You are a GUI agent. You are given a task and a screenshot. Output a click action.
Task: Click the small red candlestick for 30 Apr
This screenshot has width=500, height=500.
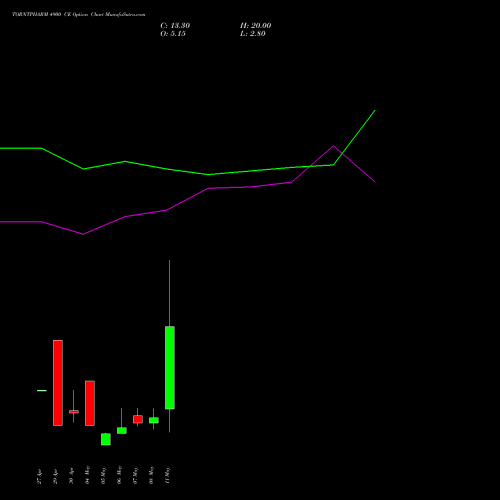click(x=74, y=412)
